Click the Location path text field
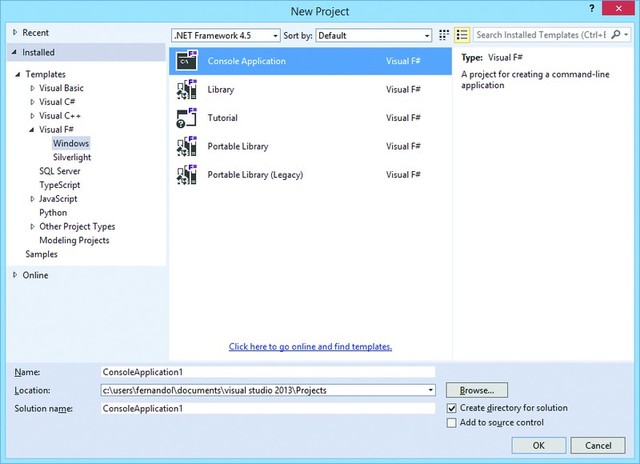The width and height of the screenshot is (640, 464). [x=263, y=390]
